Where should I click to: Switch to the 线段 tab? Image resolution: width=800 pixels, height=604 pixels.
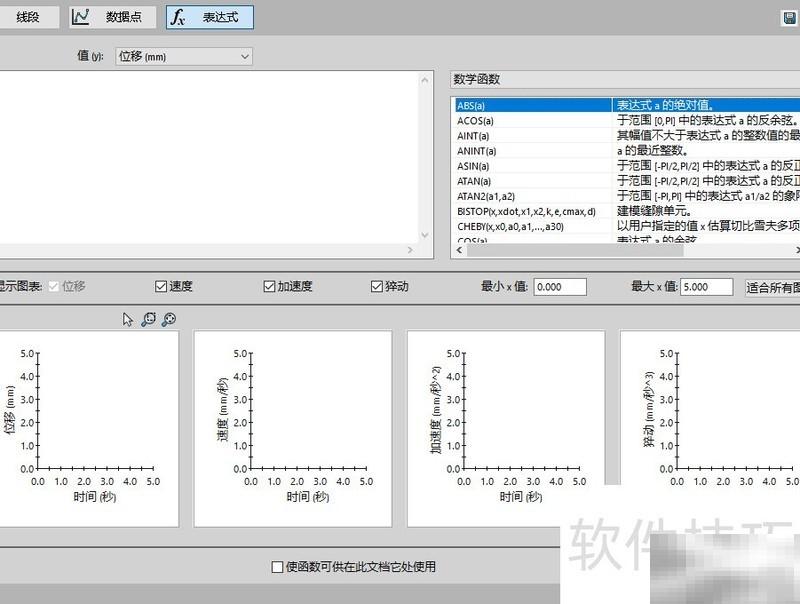point(28,16)
